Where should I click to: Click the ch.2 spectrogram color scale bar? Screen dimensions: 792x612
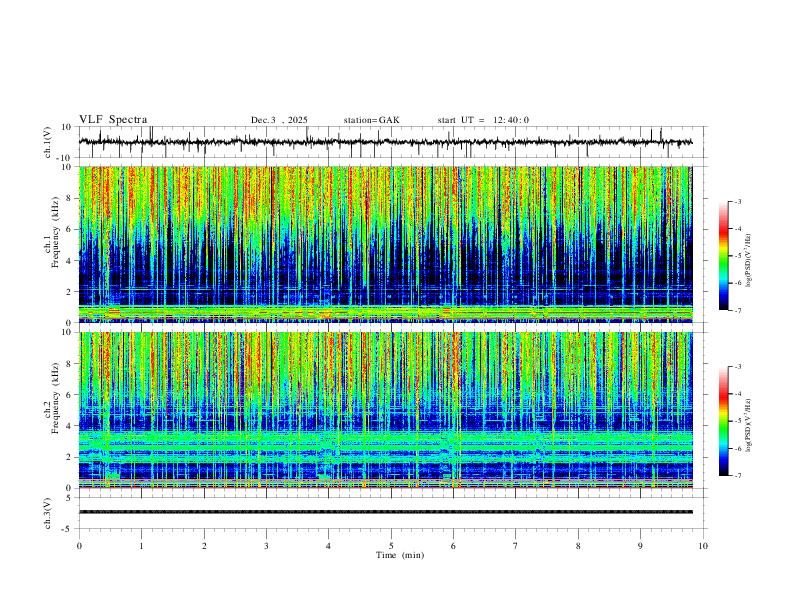723,421
